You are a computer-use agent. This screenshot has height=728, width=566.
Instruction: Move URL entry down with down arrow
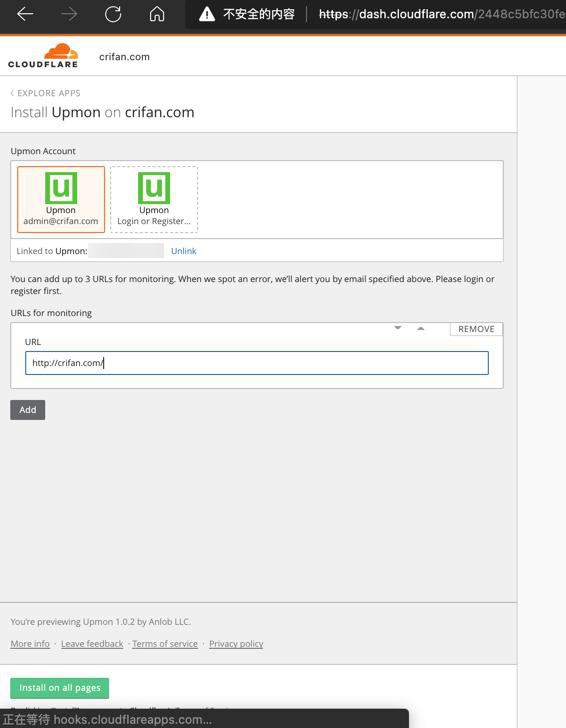click(x=398, y=328)
